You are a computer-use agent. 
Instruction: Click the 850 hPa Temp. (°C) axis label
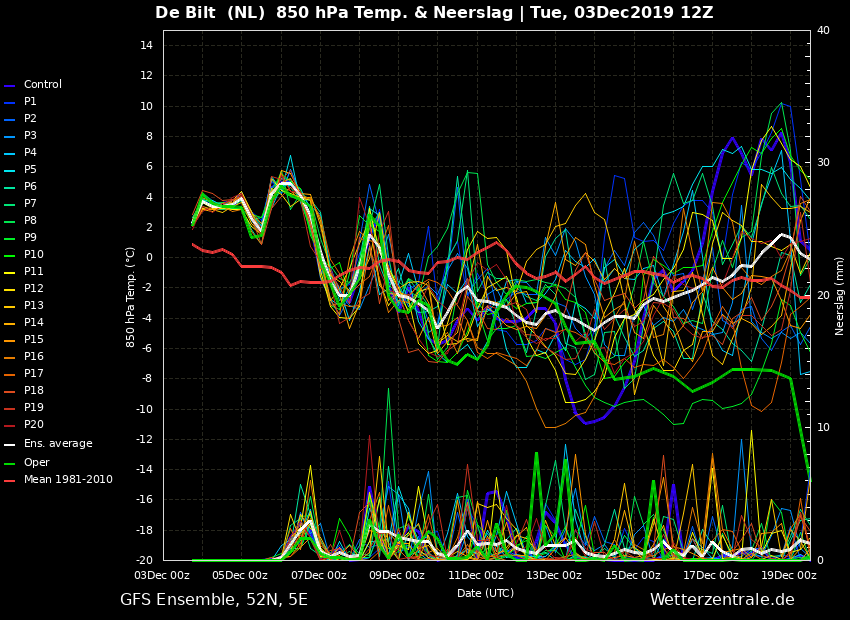pyautogui.click(x=131, y=296)
